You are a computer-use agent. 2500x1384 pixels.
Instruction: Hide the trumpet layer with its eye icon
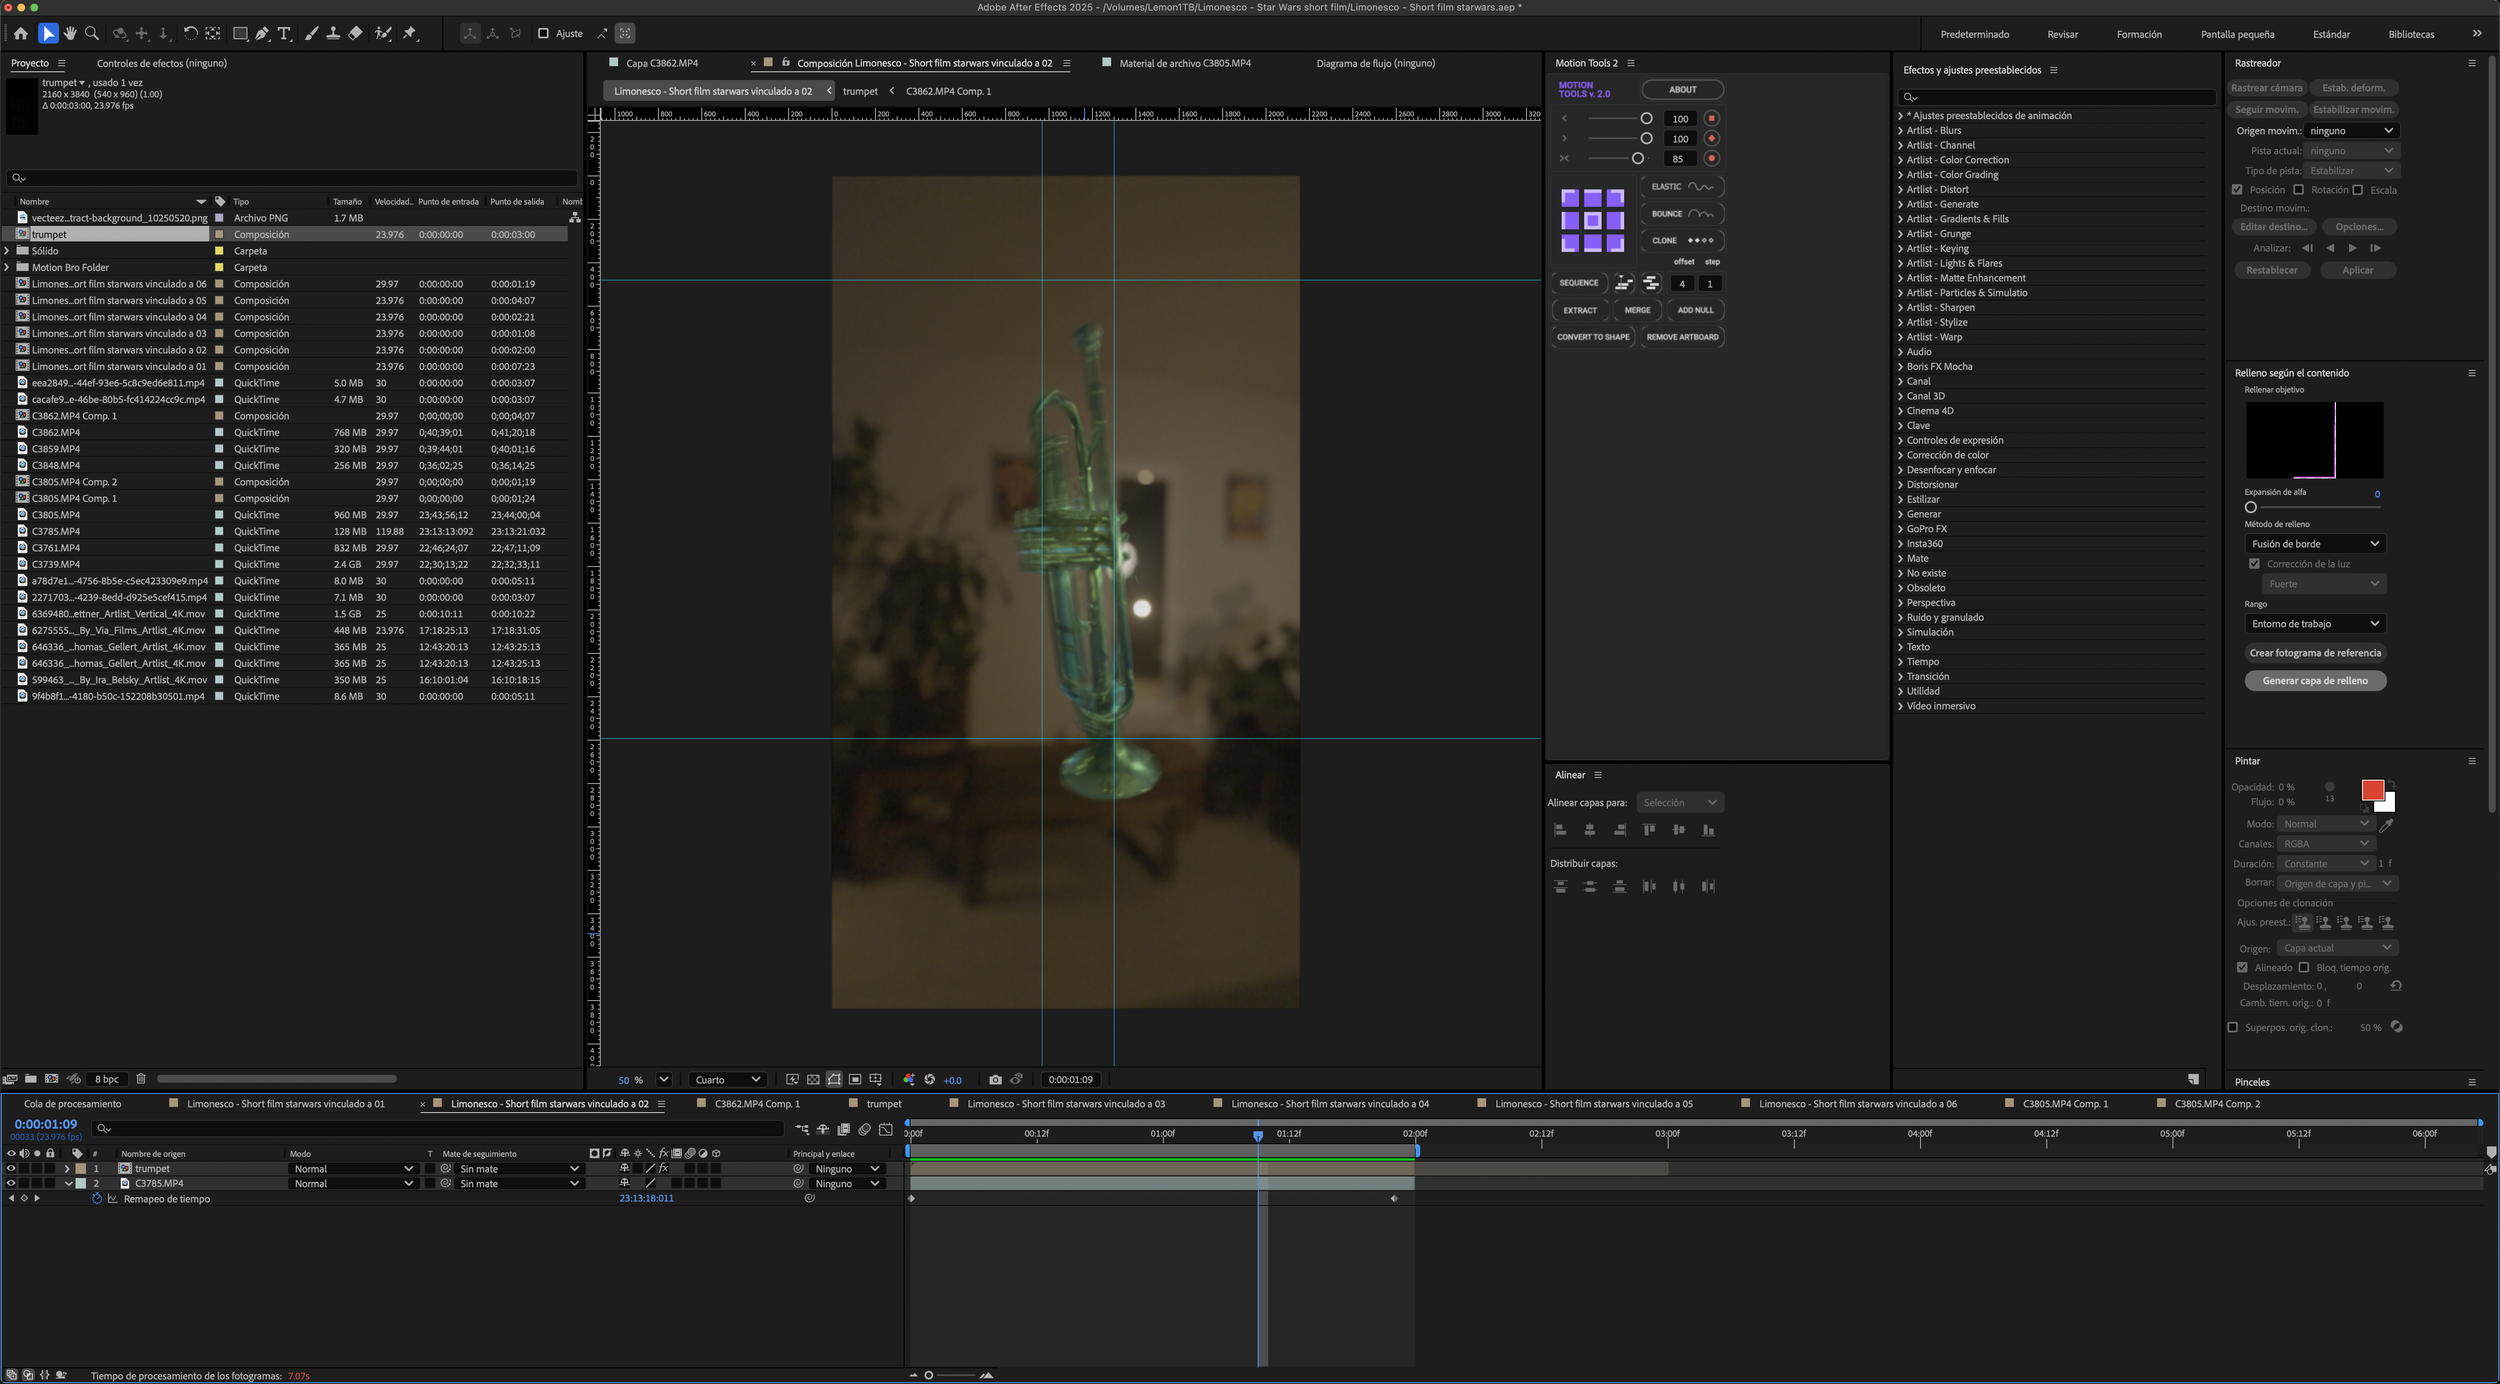[x=11, y=1168]
